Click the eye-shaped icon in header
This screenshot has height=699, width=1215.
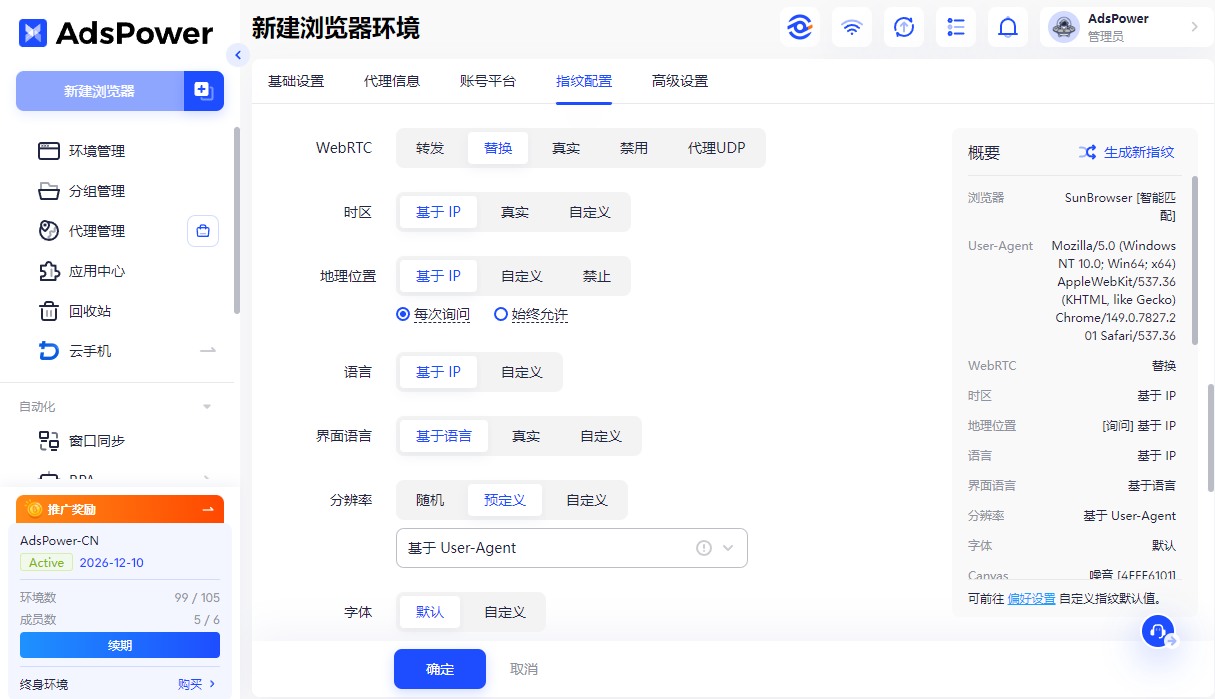[x=800, y=27]
